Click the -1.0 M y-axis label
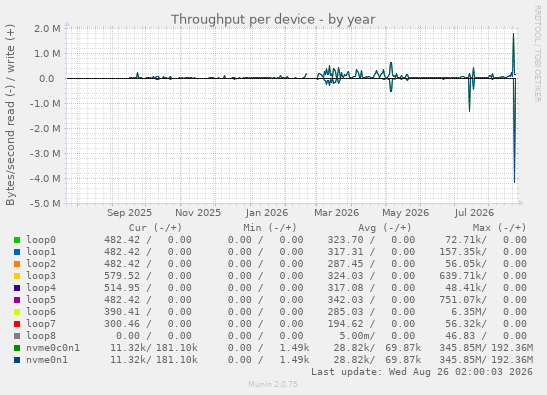The height and width of the screenshot is (395, 547). (x=45, y=104)
